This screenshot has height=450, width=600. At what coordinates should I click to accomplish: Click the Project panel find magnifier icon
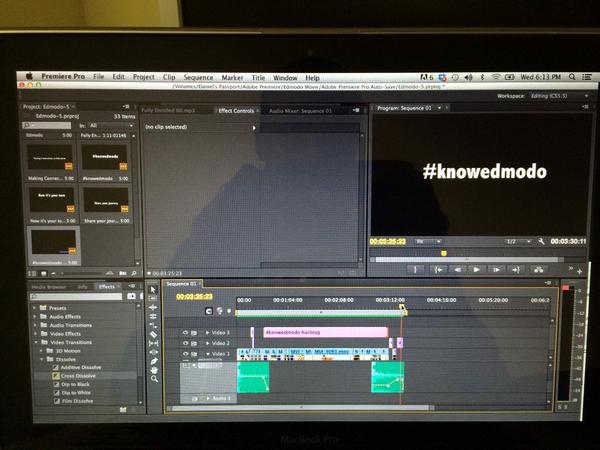click(134, 274)
